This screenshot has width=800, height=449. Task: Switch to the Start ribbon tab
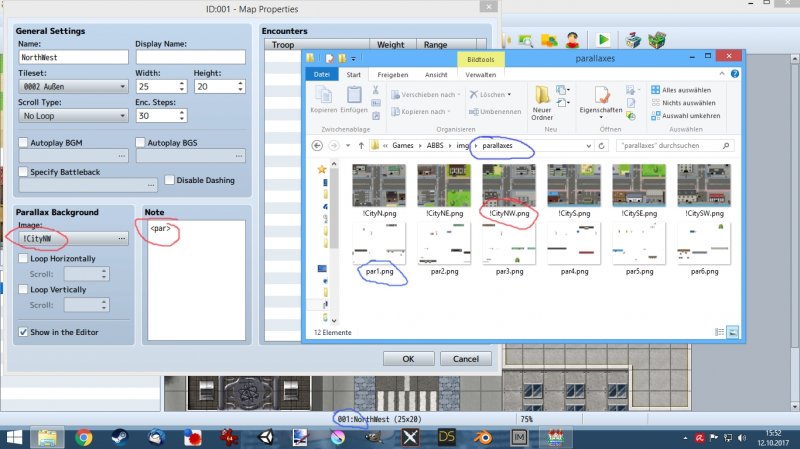click(x=353, y=74)
